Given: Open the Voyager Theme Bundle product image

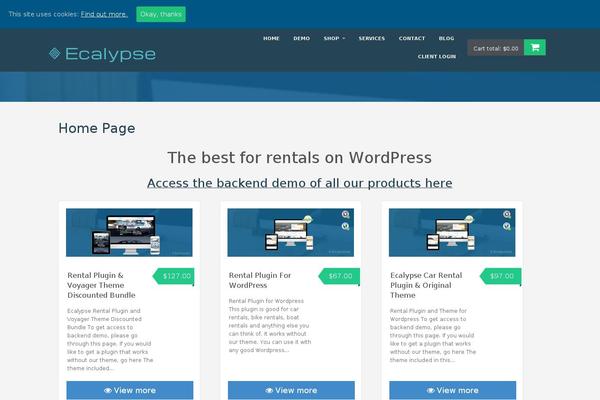Looking at the screenshot, I should [129, 232].
